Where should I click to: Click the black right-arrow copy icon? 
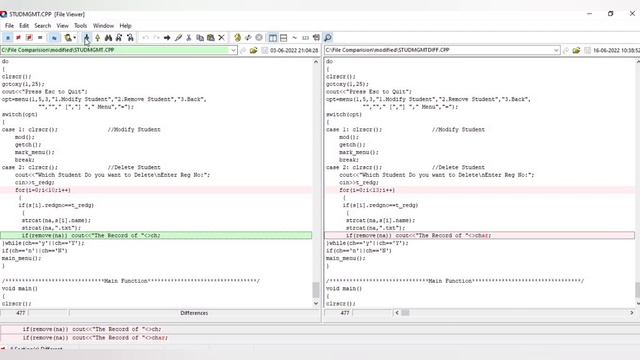pyautogui.click(x=167, y=38)
